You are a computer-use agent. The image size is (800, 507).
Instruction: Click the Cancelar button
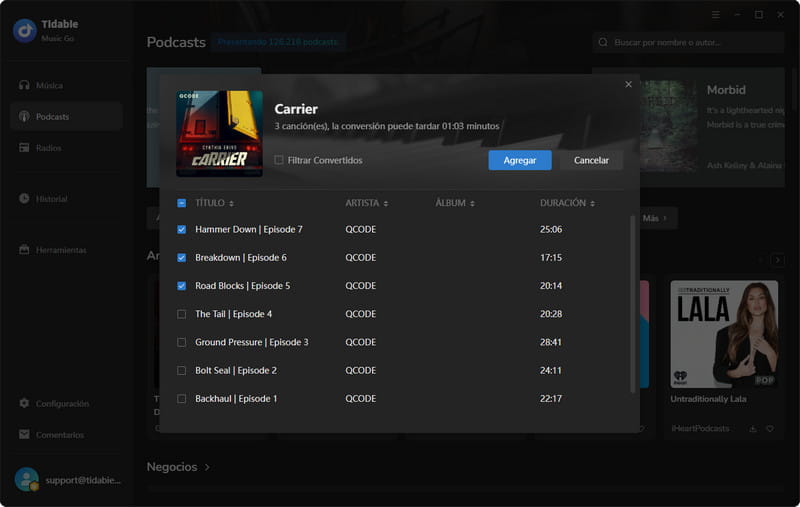click(x=591, y=160)
